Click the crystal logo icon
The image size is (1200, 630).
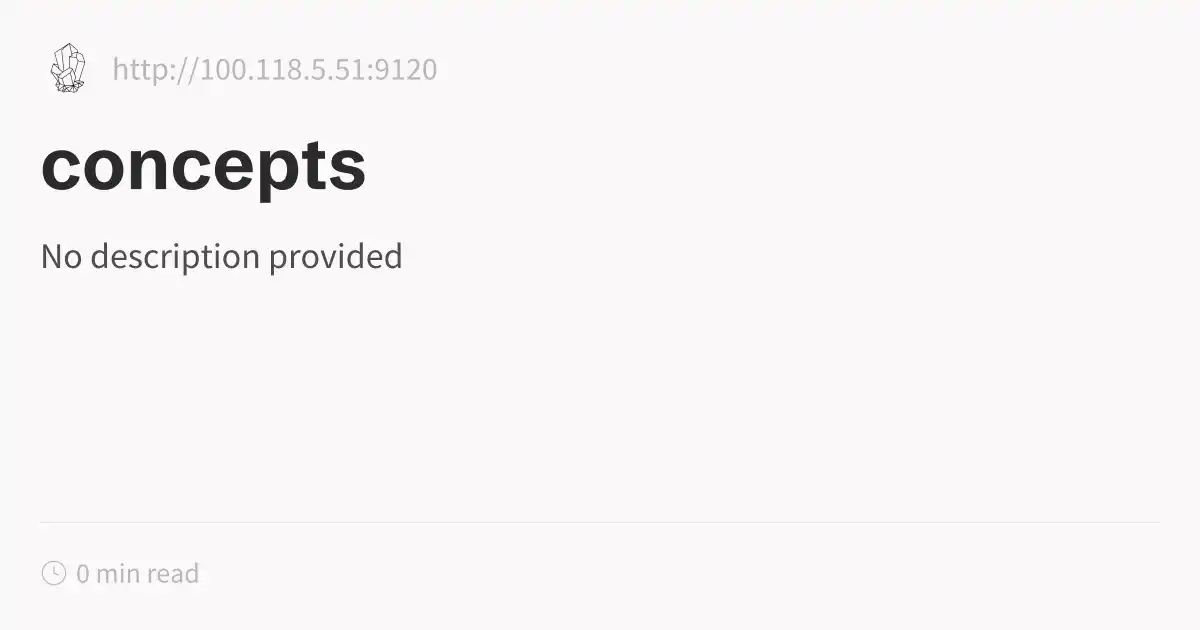coord(67,69)
